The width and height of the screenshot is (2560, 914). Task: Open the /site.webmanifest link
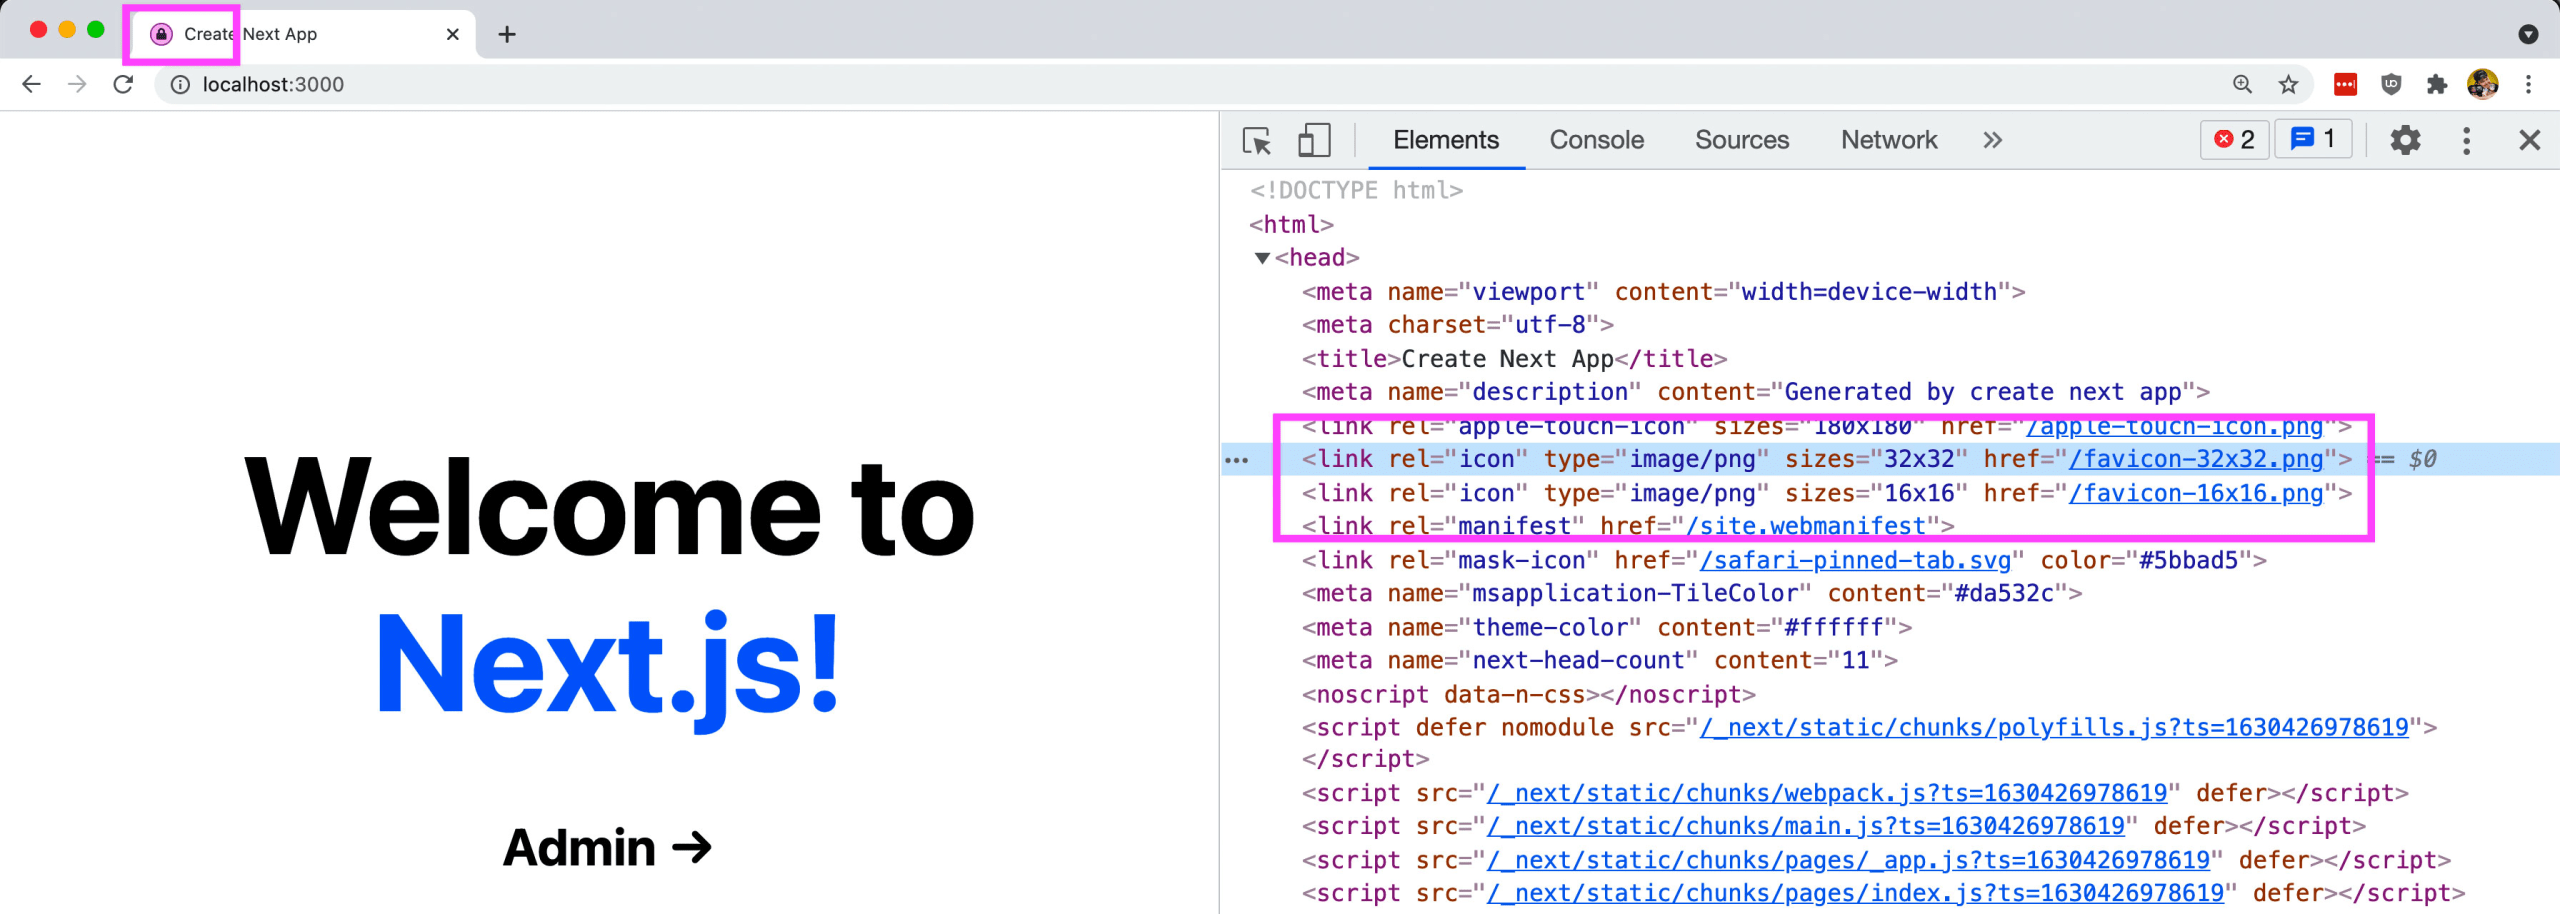1805,527
